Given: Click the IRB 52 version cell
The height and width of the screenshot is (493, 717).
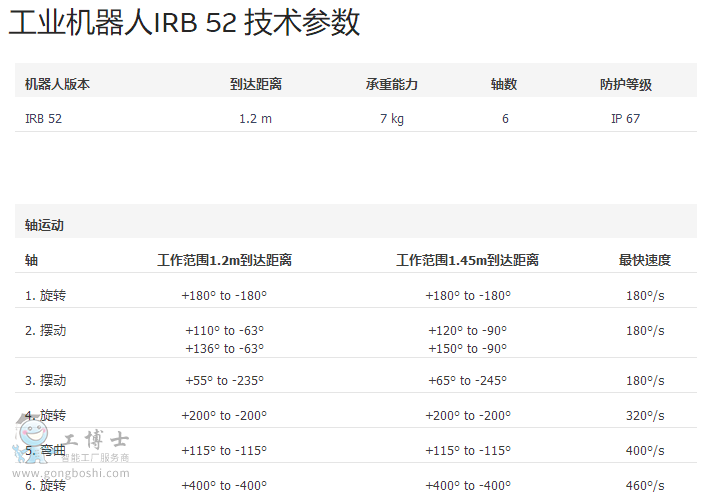Looking at the screenshot, I should tap(43, 119).
